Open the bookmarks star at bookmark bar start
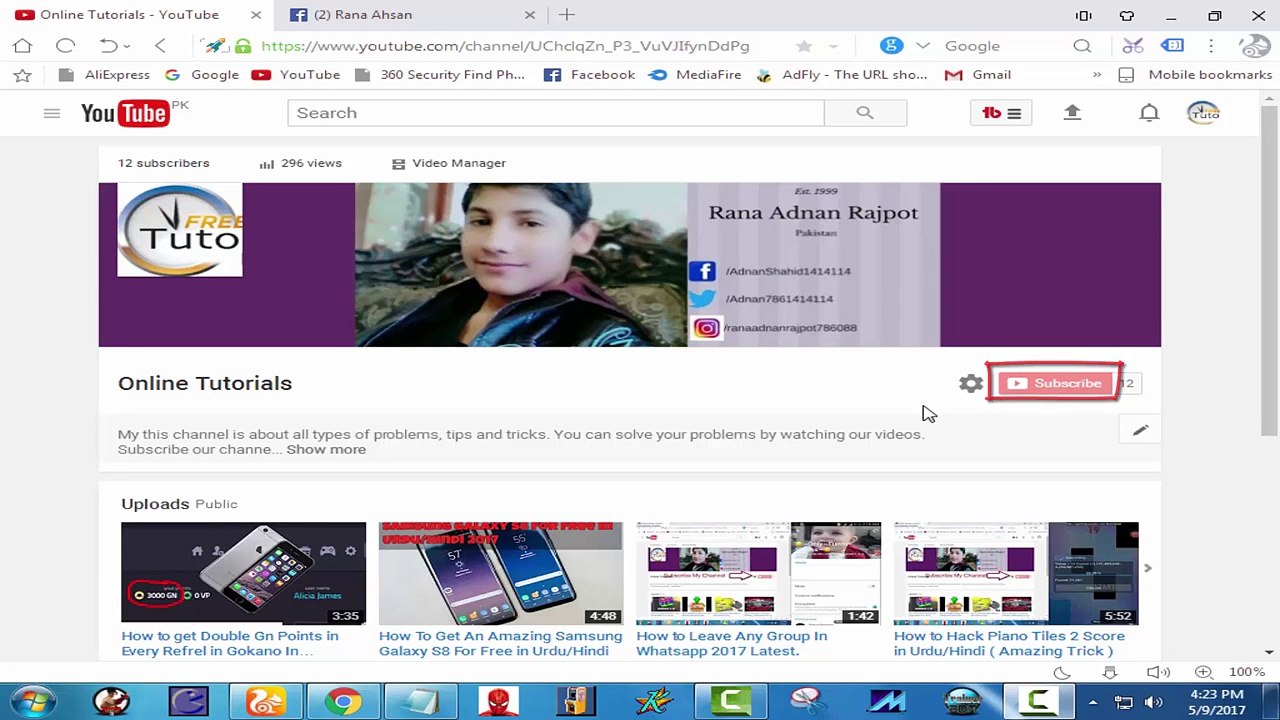The image size is (1280, 720). [22, 75]
